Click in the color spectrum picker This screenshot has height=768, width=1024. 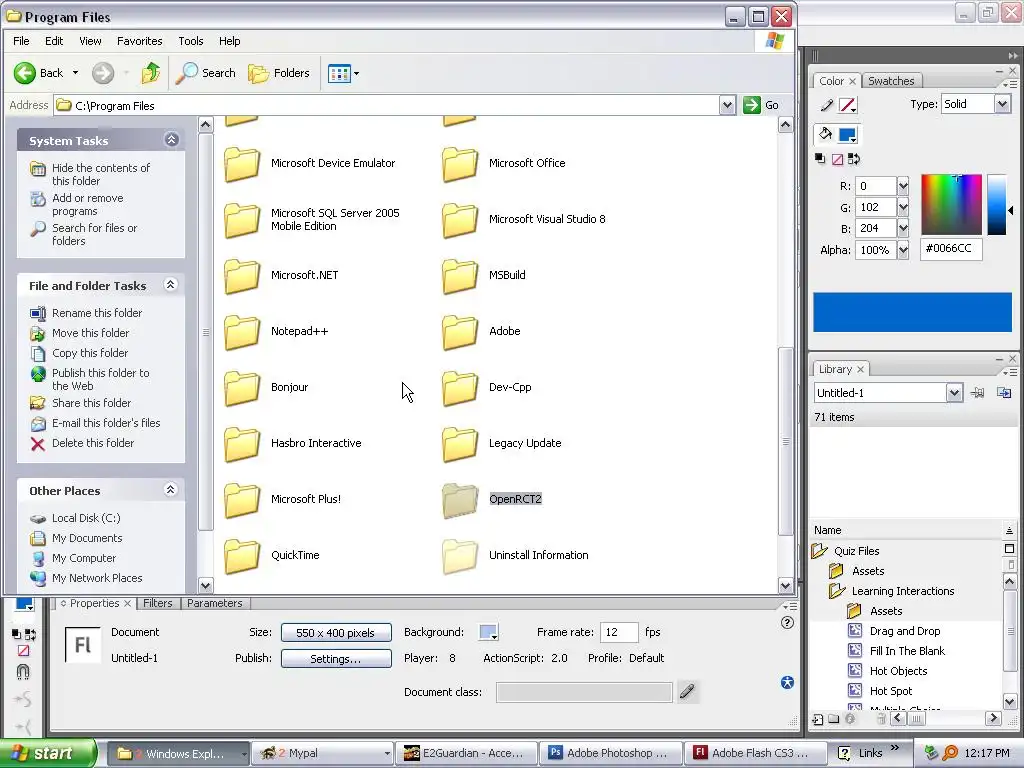[952, 204]
